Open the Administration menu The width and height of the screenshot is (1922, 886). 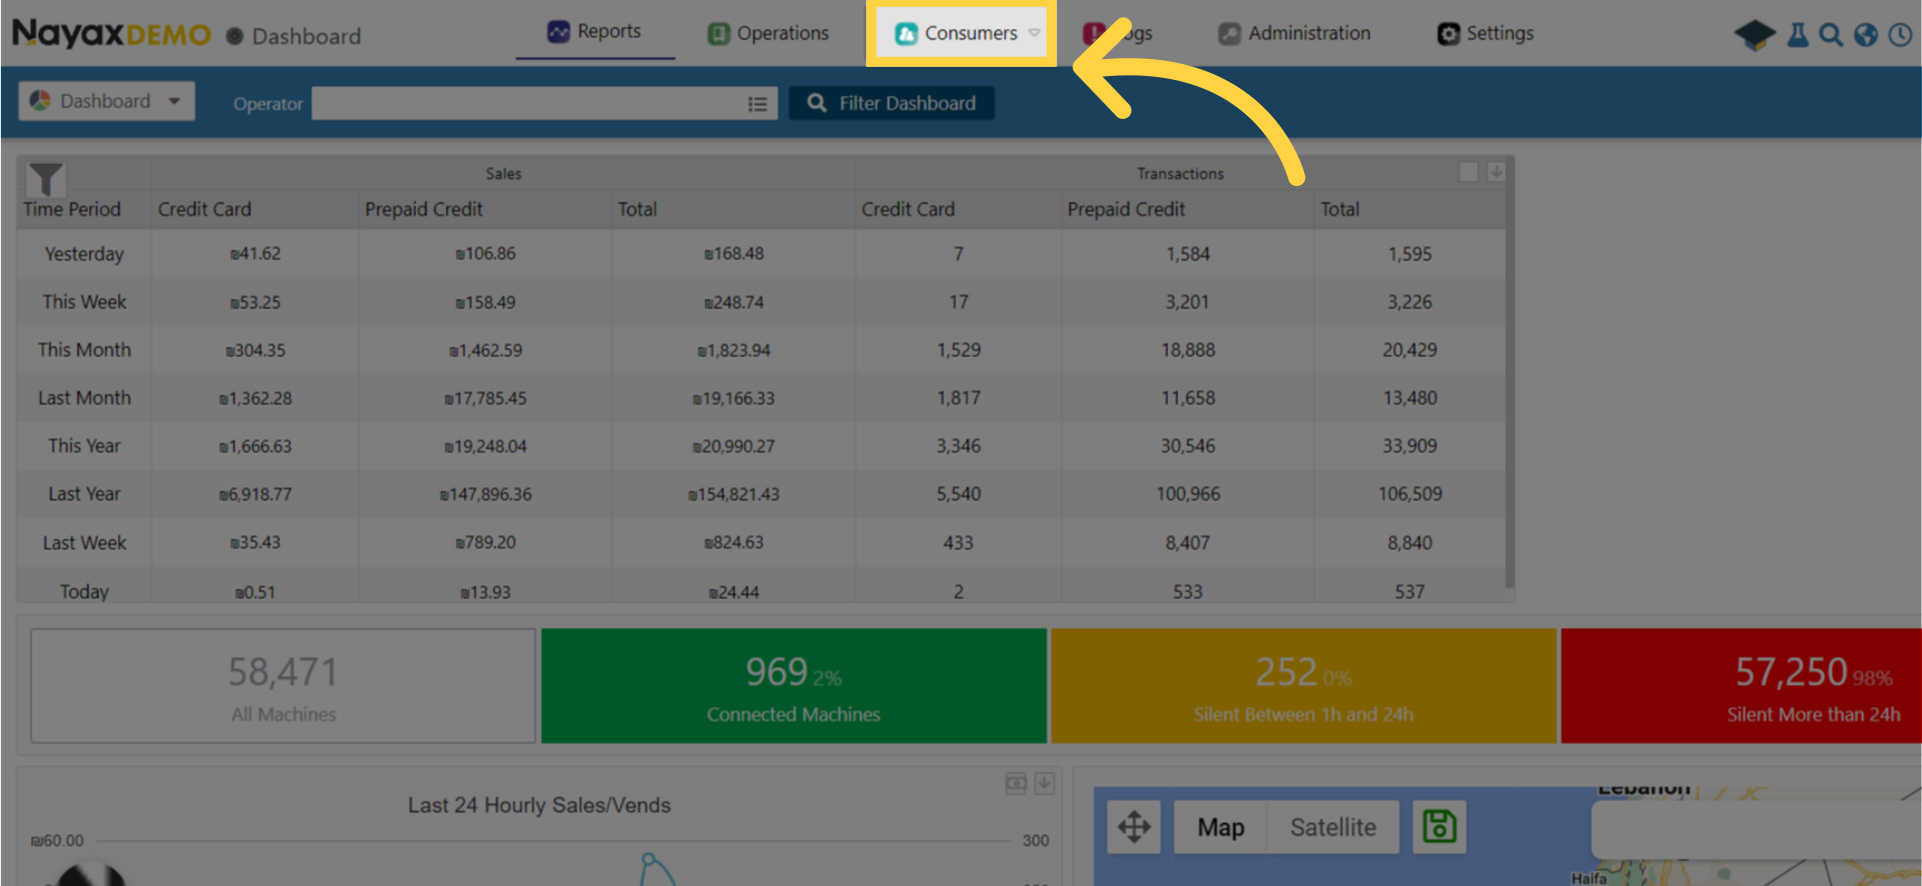(x=1295, y=33)
